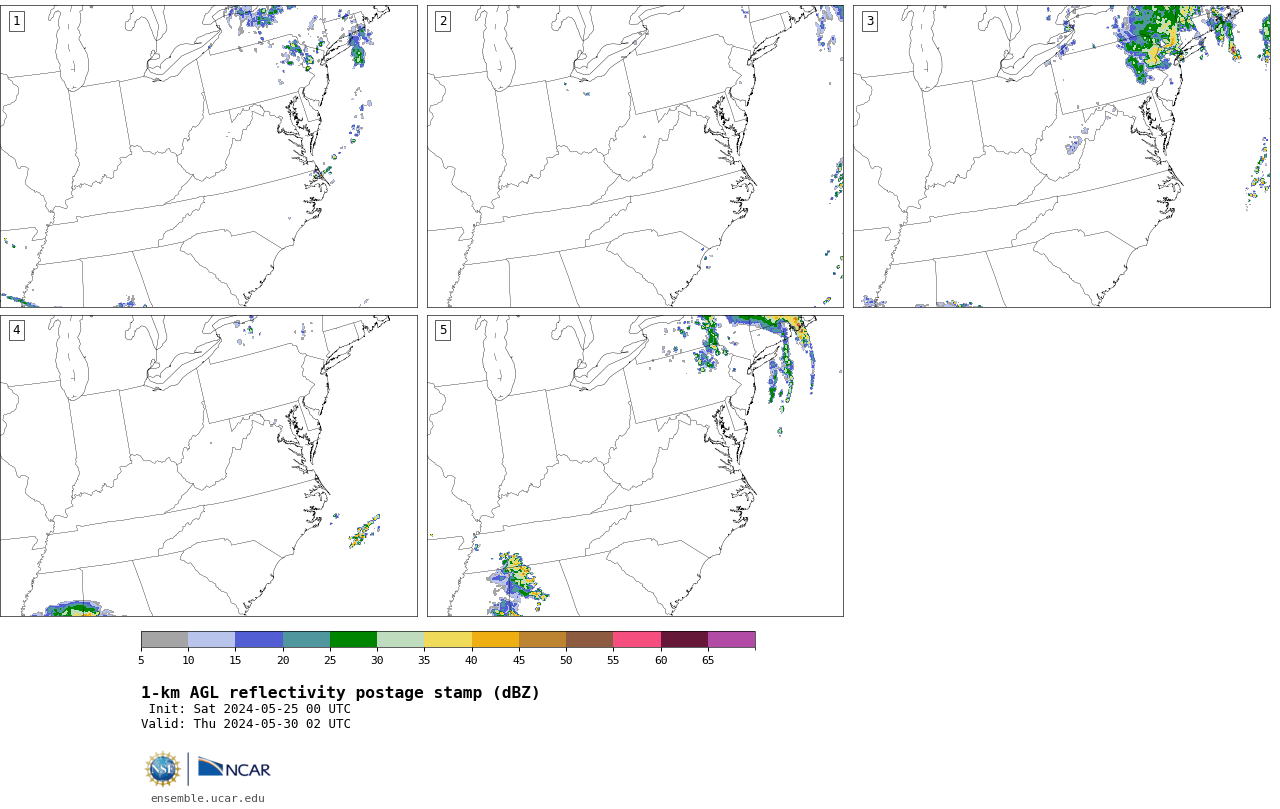Click the number 1 panel label

[16, 21]
